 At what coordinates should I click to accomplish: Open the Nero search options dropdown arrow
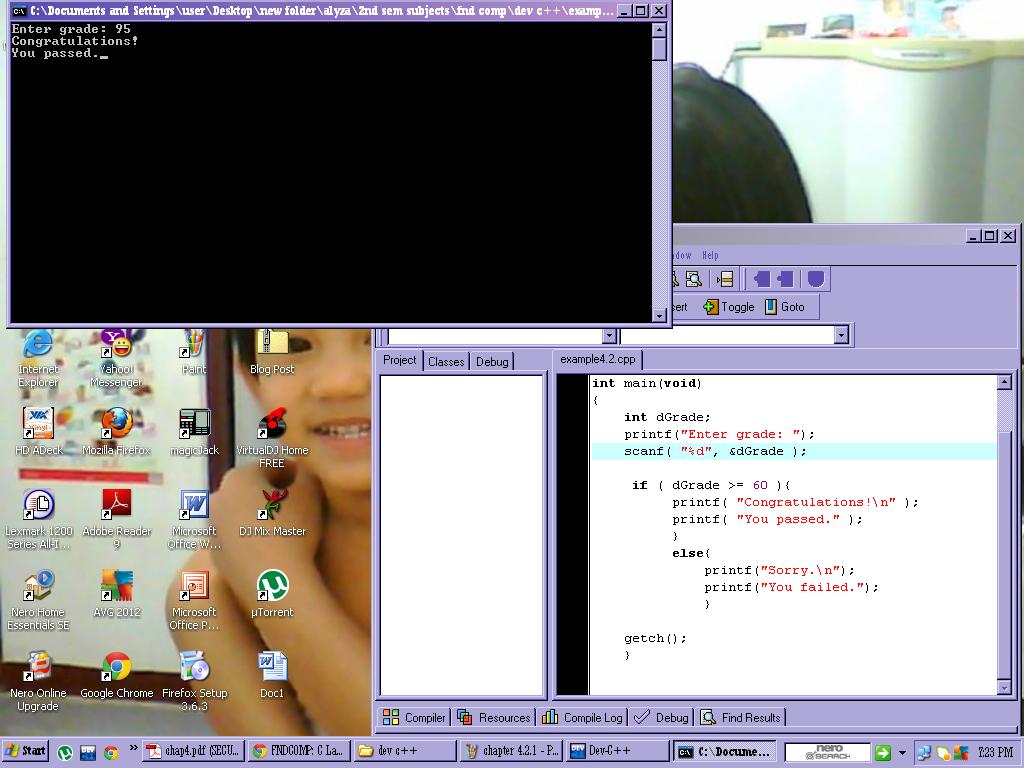[903, 752]
